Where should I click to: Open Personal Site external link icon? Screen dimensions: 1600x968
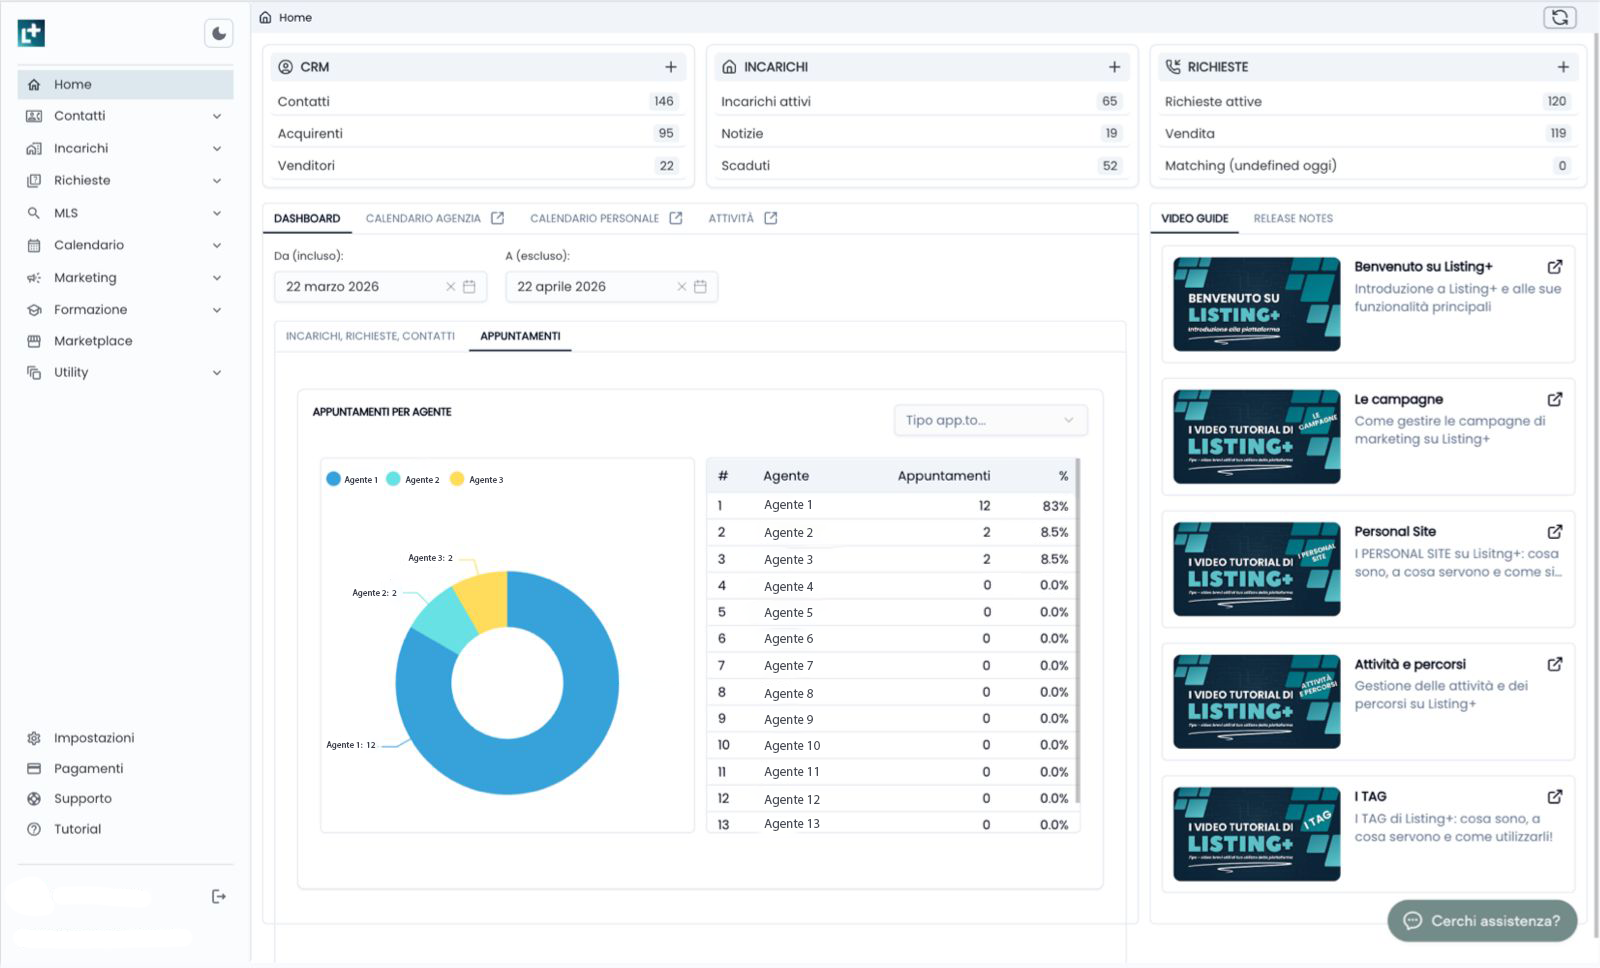[x=1555, y=532]
